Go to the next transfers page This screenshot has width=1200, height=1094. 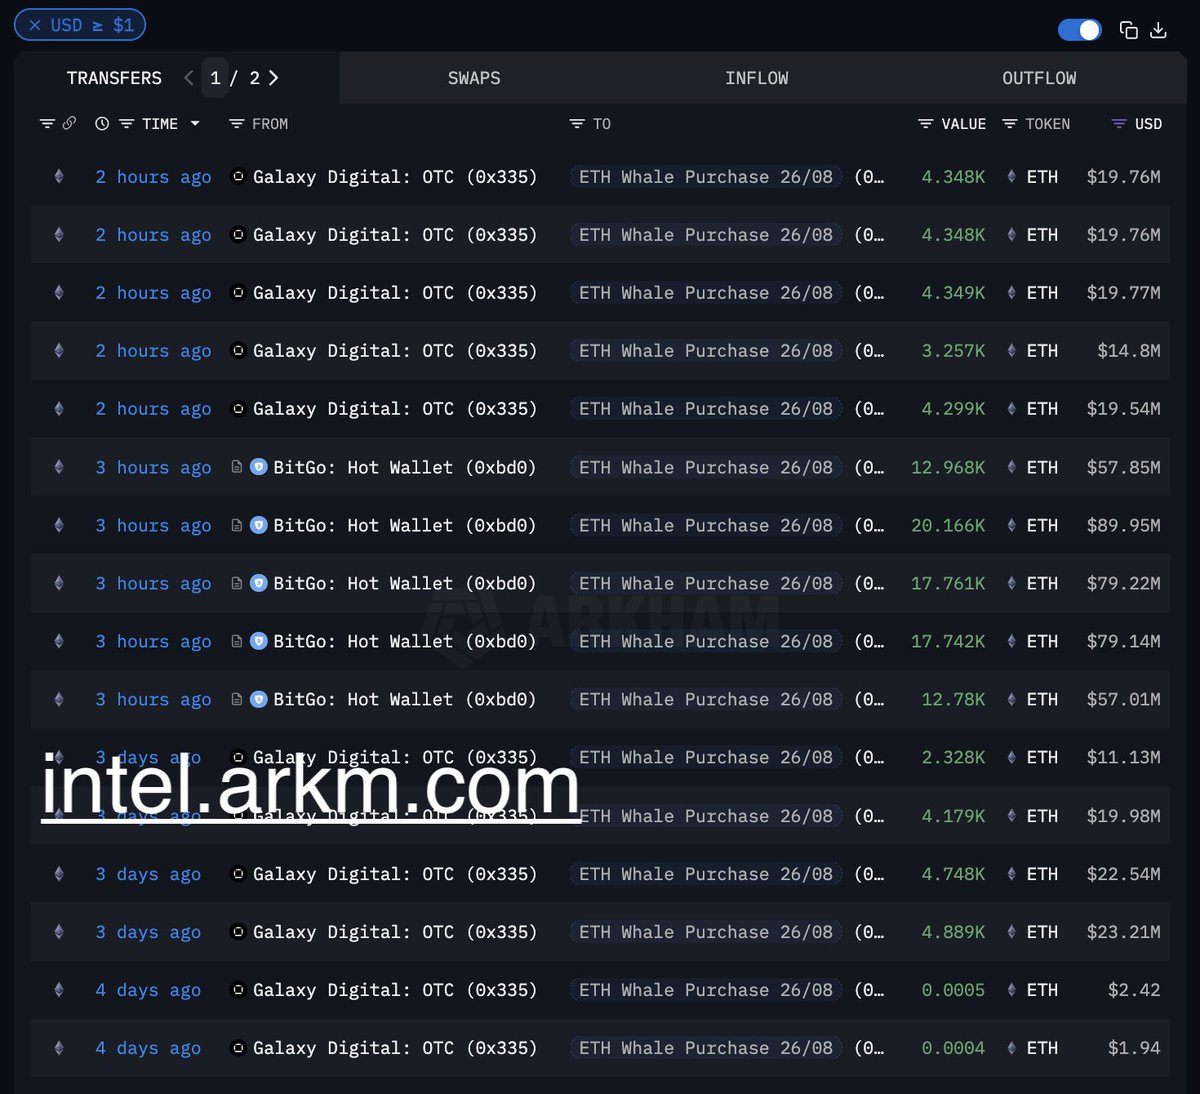pyautogui.click(x=274, y=78)
